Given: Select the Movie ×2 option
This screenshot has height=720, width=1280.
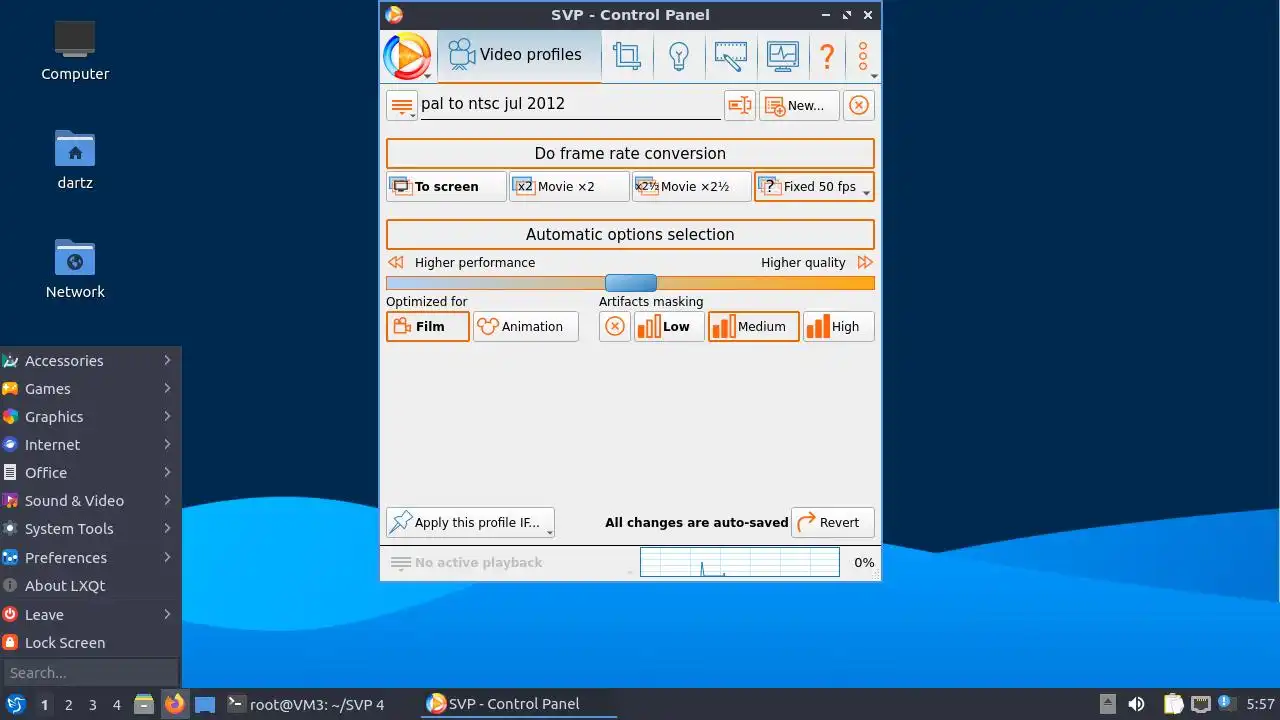Looking at the screenshot, I should pyautogui.click(x=569, y=186).
